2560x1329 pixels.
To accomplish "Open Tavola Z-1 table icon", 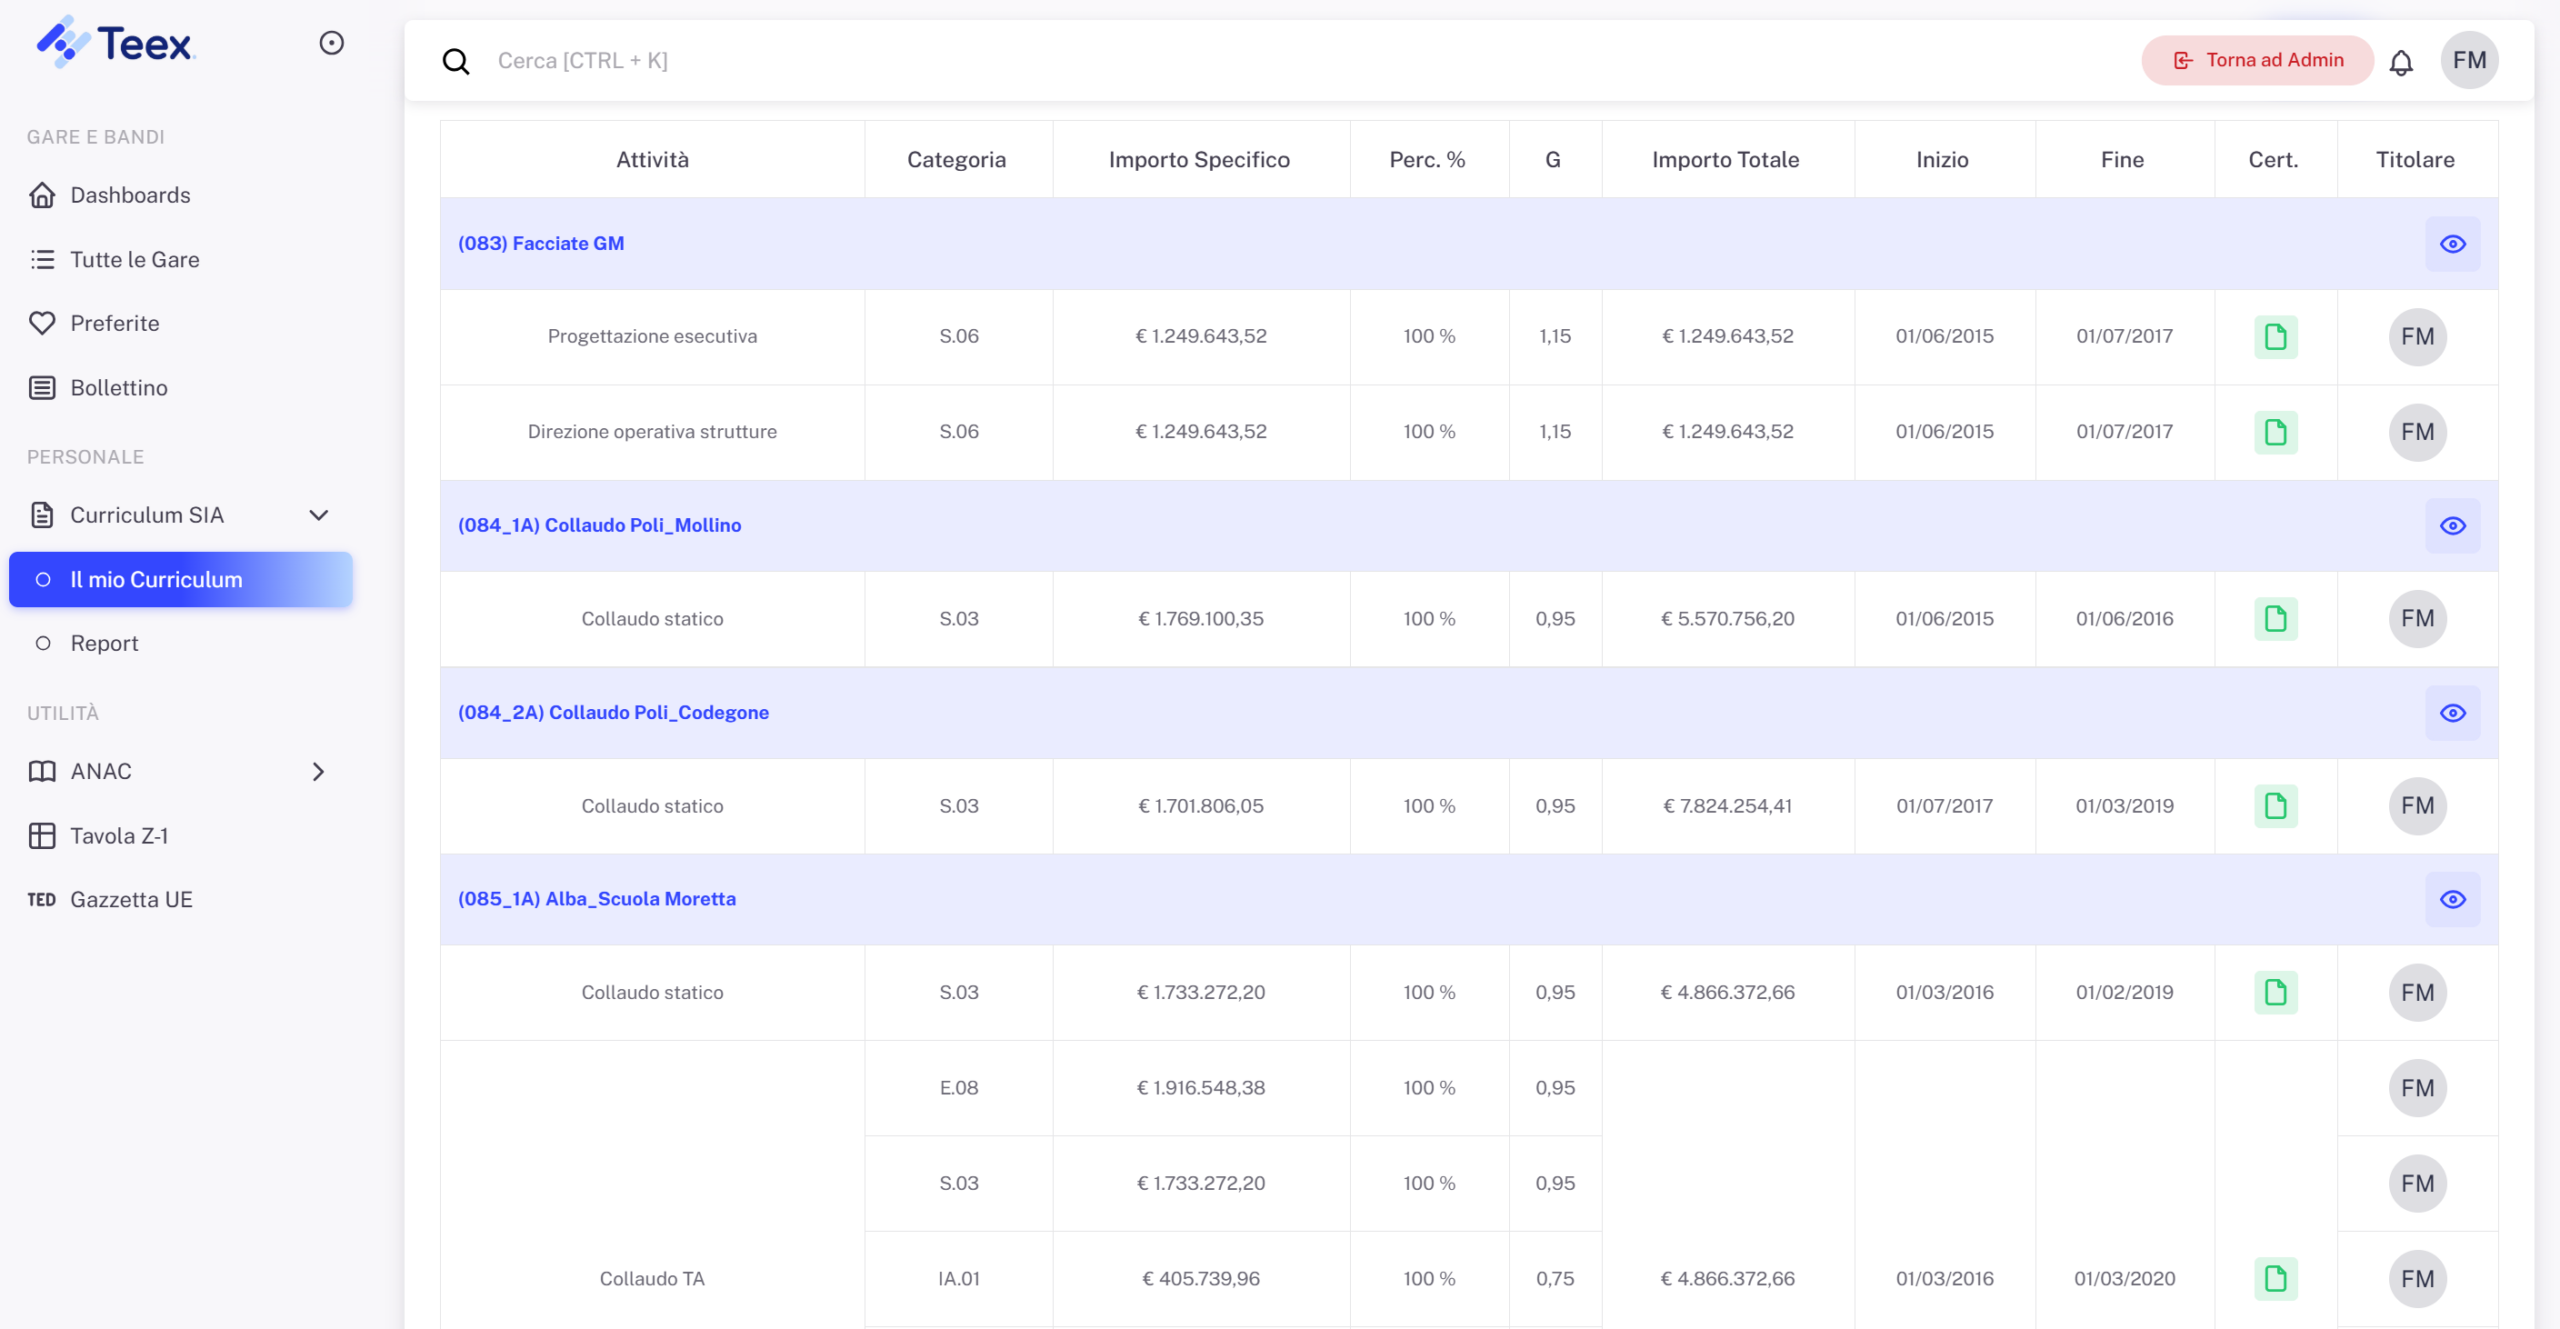I will tap(42, 836).
